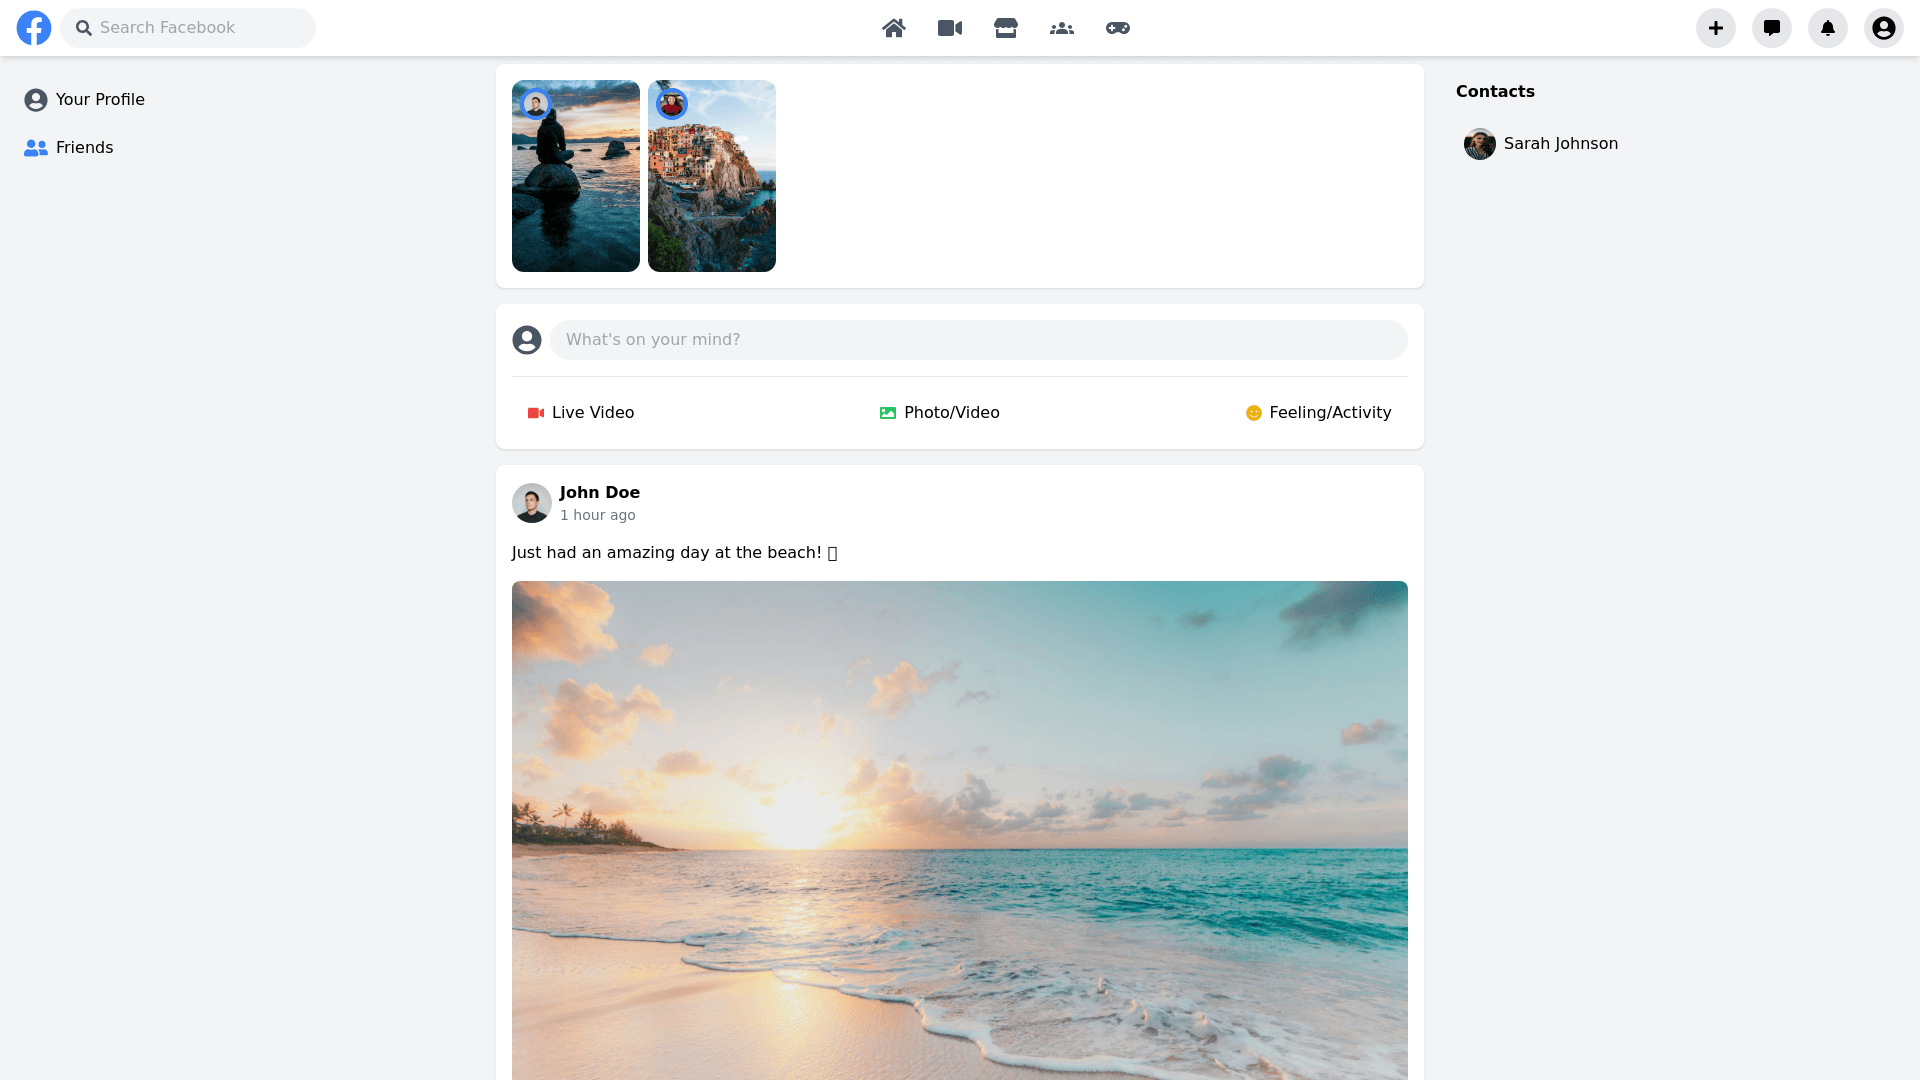Open the Groups people icon
Screen dimensions: 1920x1080
pyautogui.click(x=1062, y=28)
